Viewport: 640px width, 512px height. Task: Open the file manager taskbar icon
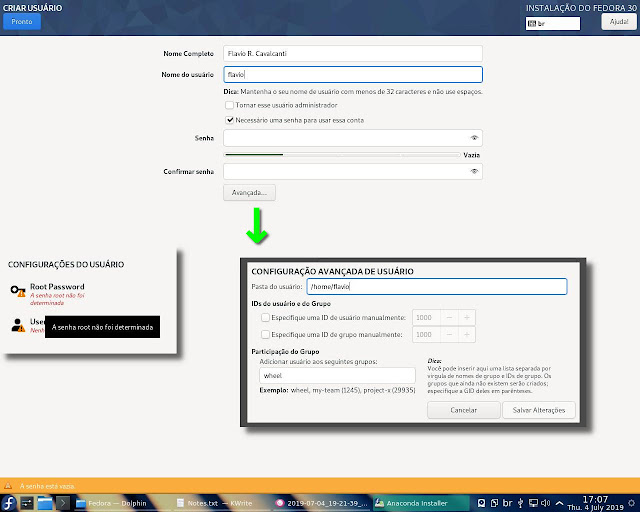(45, 503)
